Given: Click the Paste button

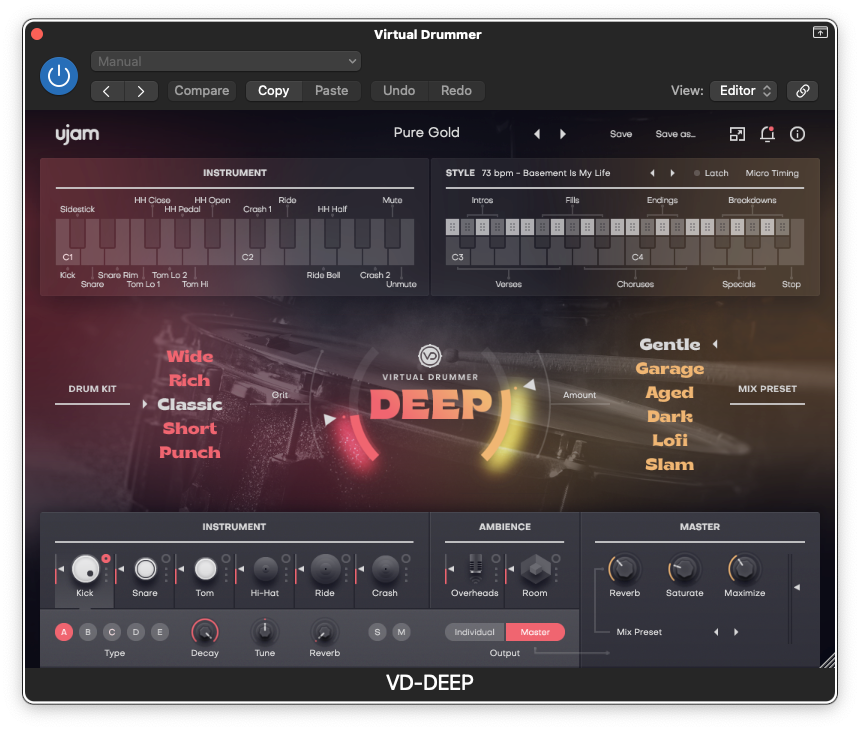Looking at the screenshot, I should coord(331,91).
